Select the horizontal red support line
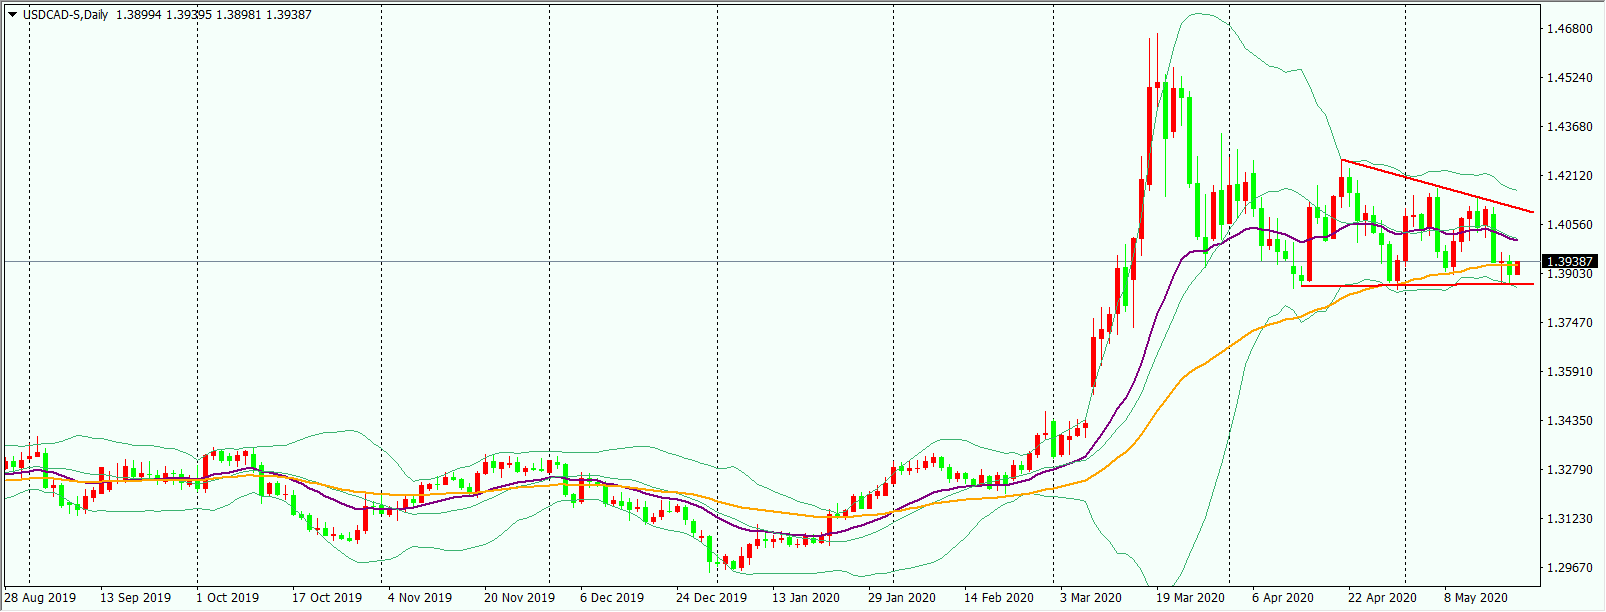Image resolution: width=1606 pixels, height=612 pixels. [1417, 285]
